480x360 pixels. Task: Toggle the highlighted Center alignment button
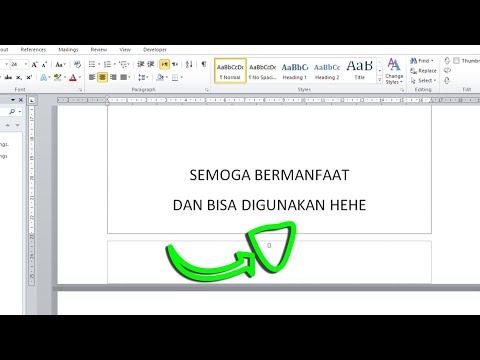pyautogui.click(x=102, y=77)
